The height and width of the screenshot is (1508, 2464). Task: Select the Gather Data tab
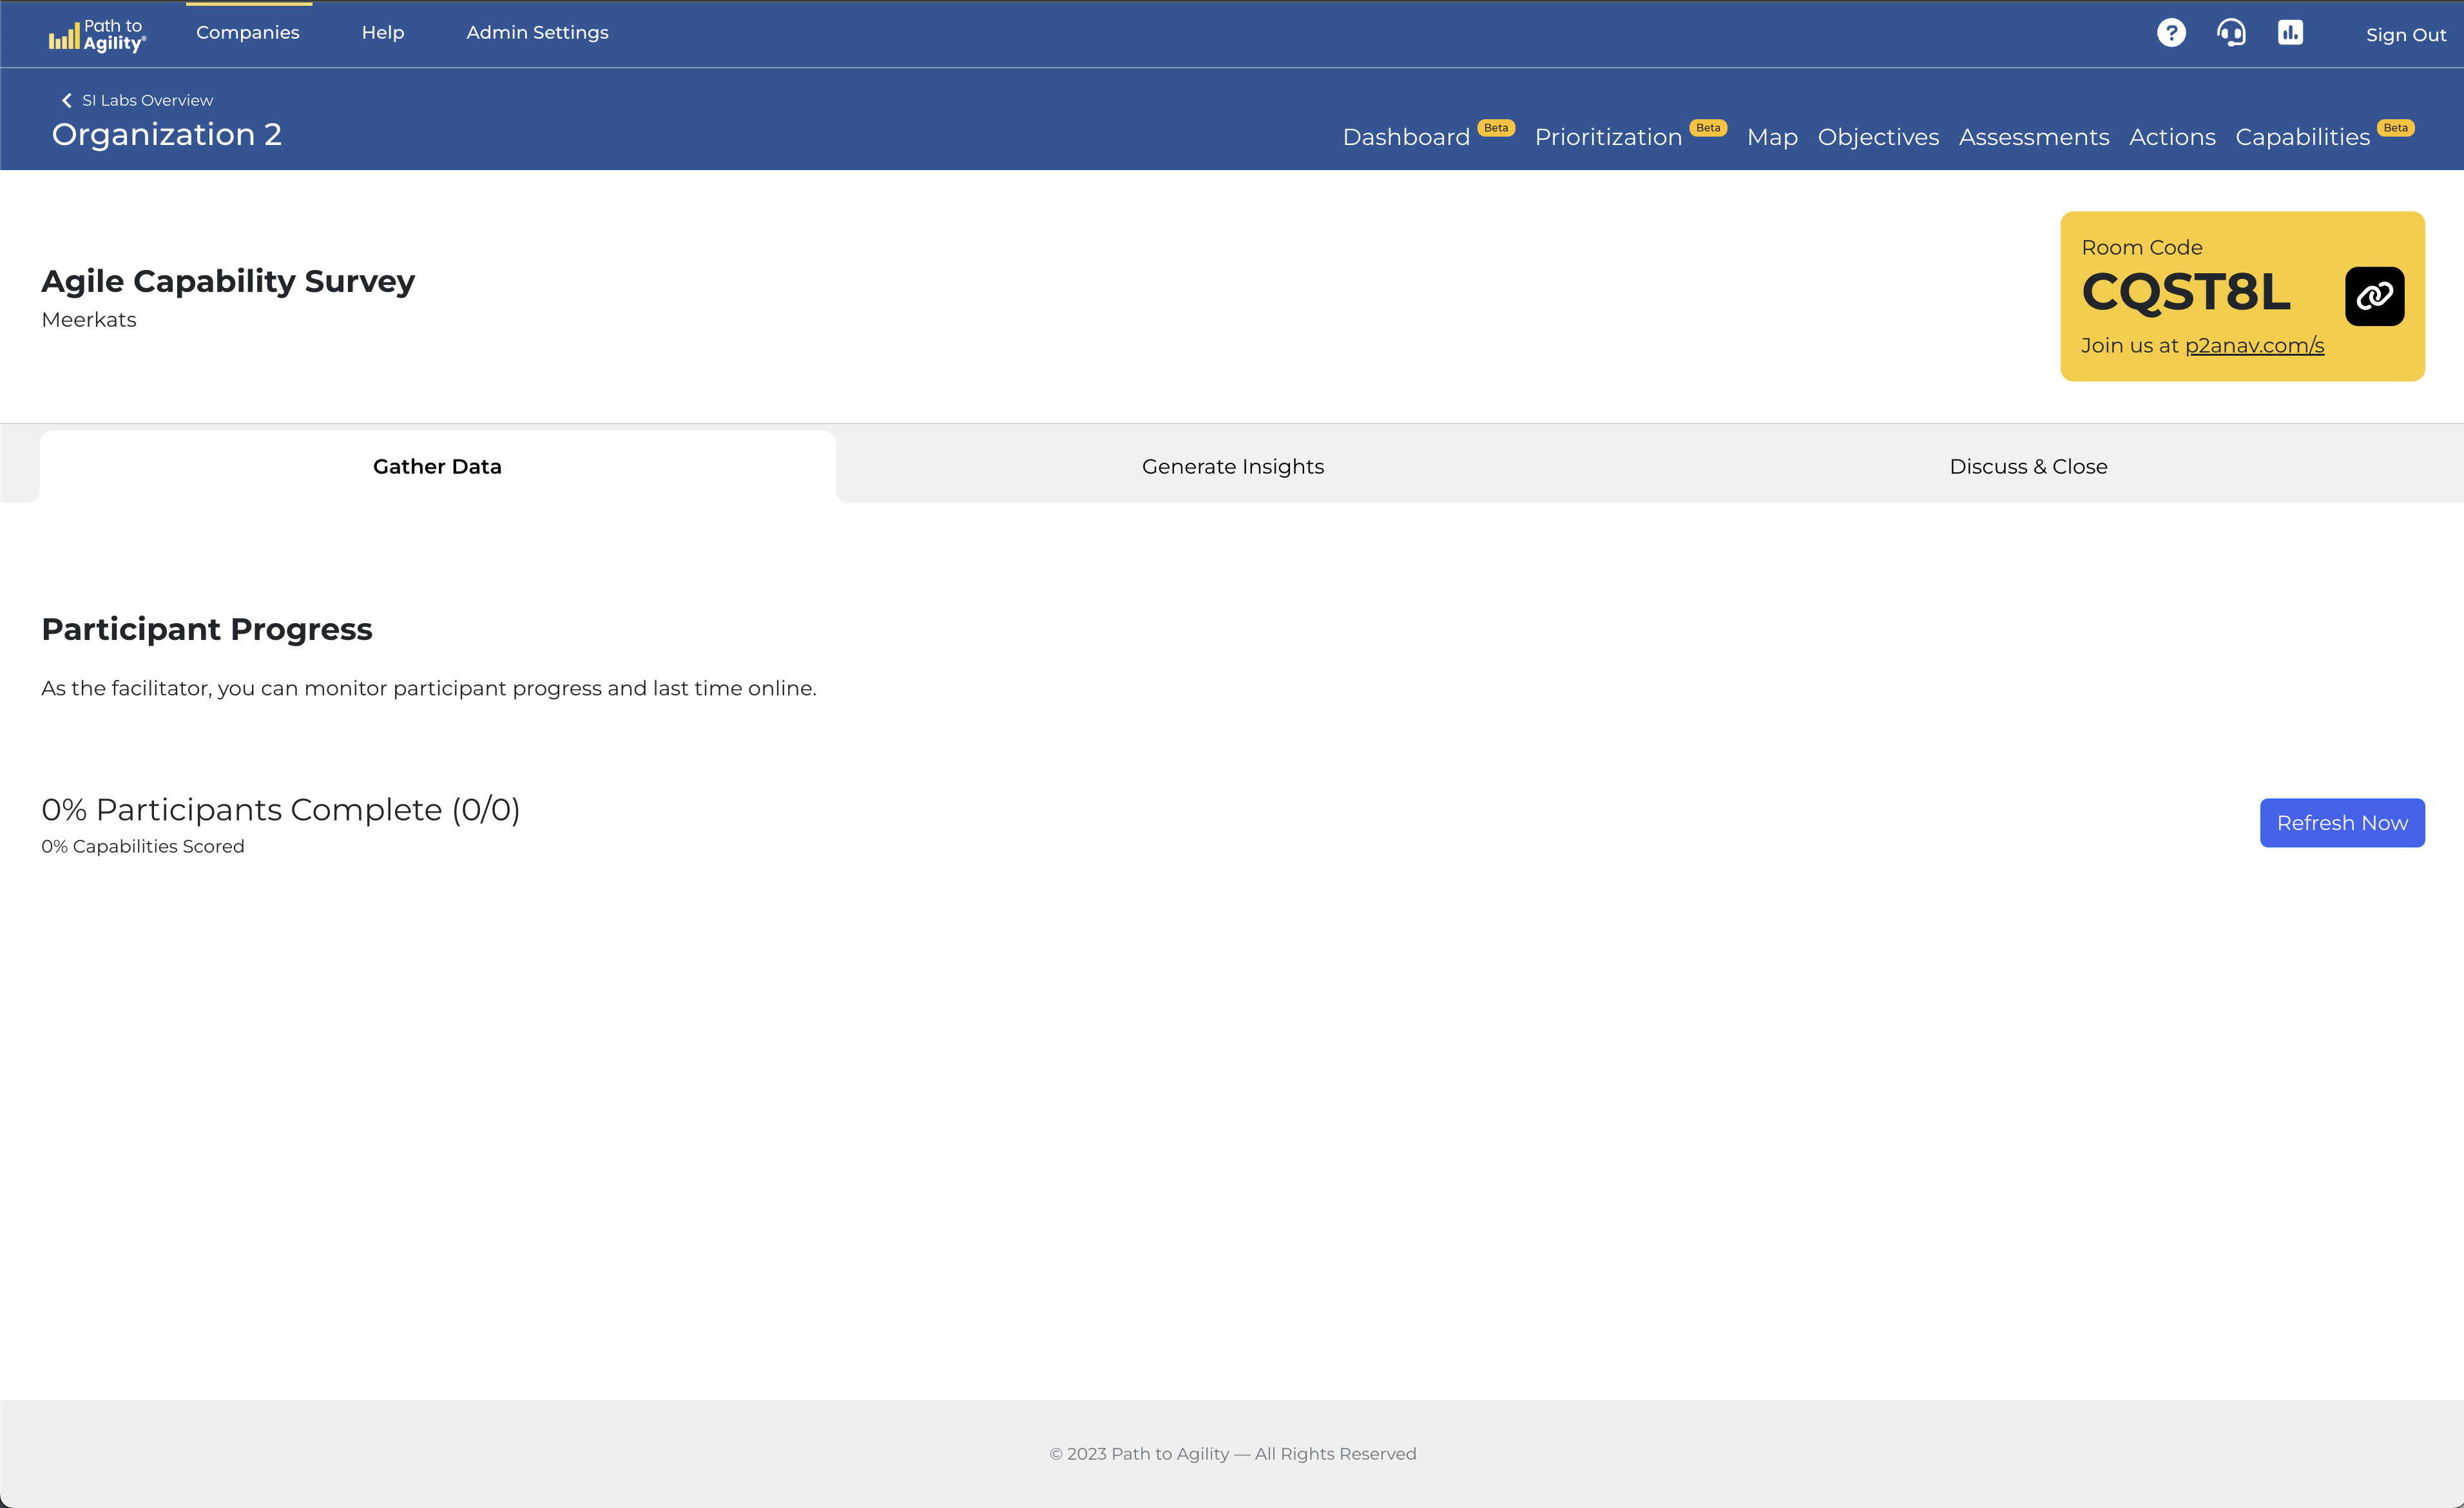437,467
